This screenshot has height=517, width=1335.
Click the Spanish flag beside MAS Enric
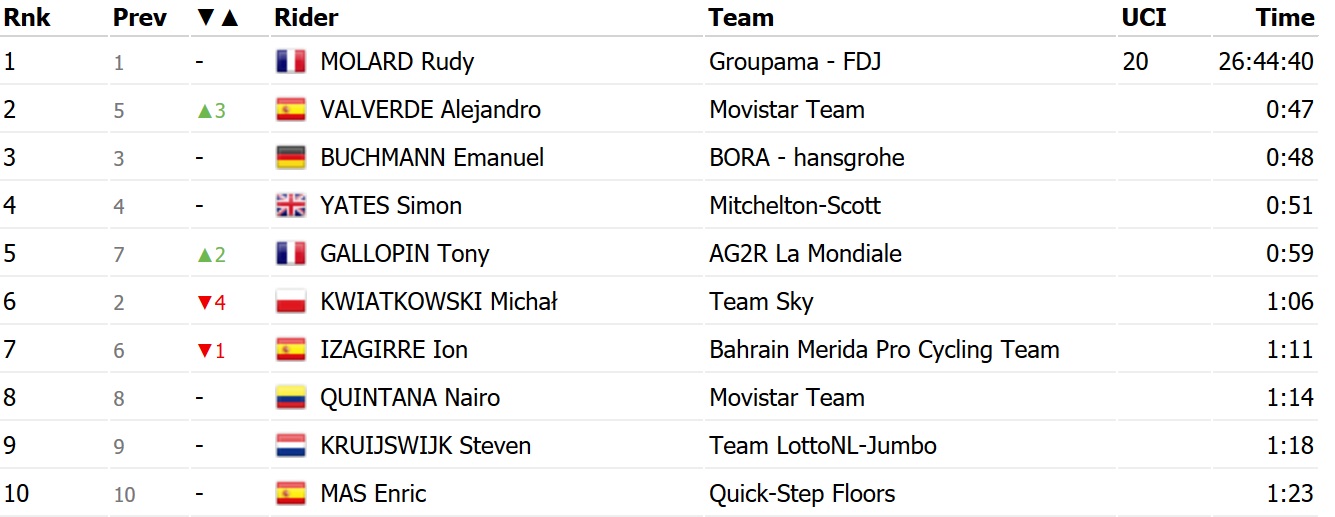[x=290, y=494]
